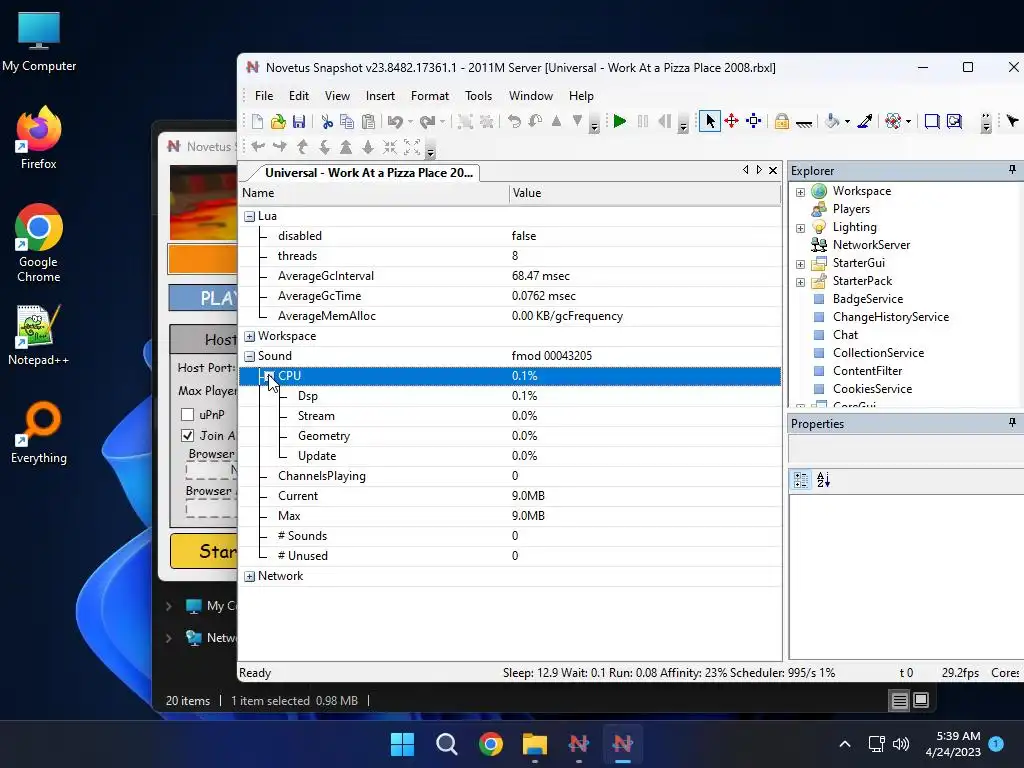Click the Value column header
Screen dimensions: 1024x768
point(645,193)
